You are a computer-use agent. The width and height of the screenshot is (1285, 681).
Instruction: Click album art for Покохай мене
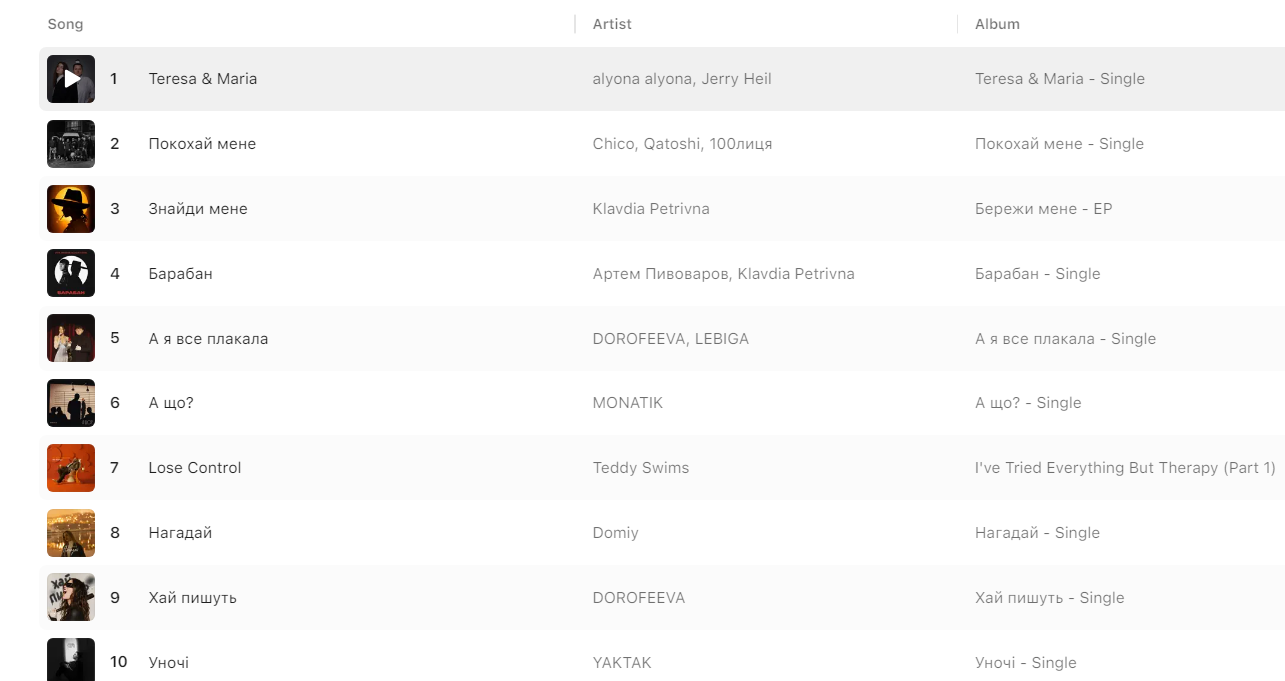click(71, 144)
